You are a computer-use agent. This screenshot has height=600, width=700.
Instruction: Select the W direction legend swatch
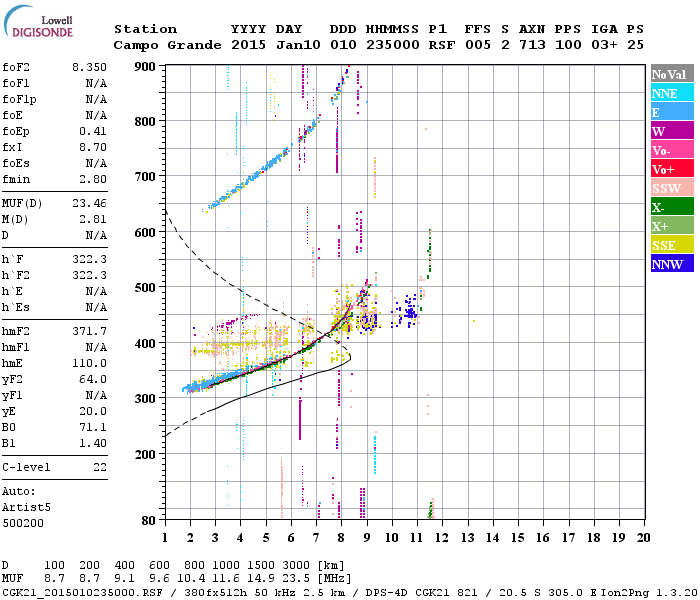(672, 131)
